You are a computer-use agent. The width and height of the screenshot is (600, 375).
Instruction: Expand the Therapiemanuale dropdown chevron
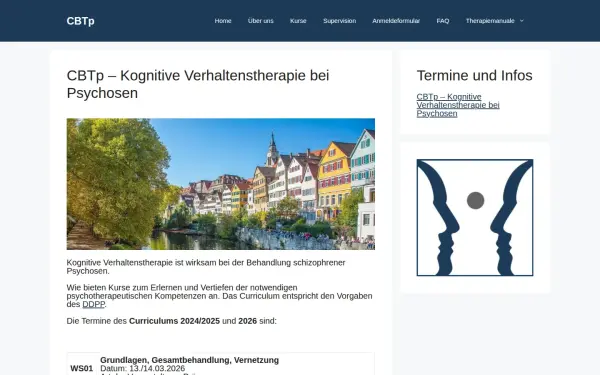(x=522, y=21)
